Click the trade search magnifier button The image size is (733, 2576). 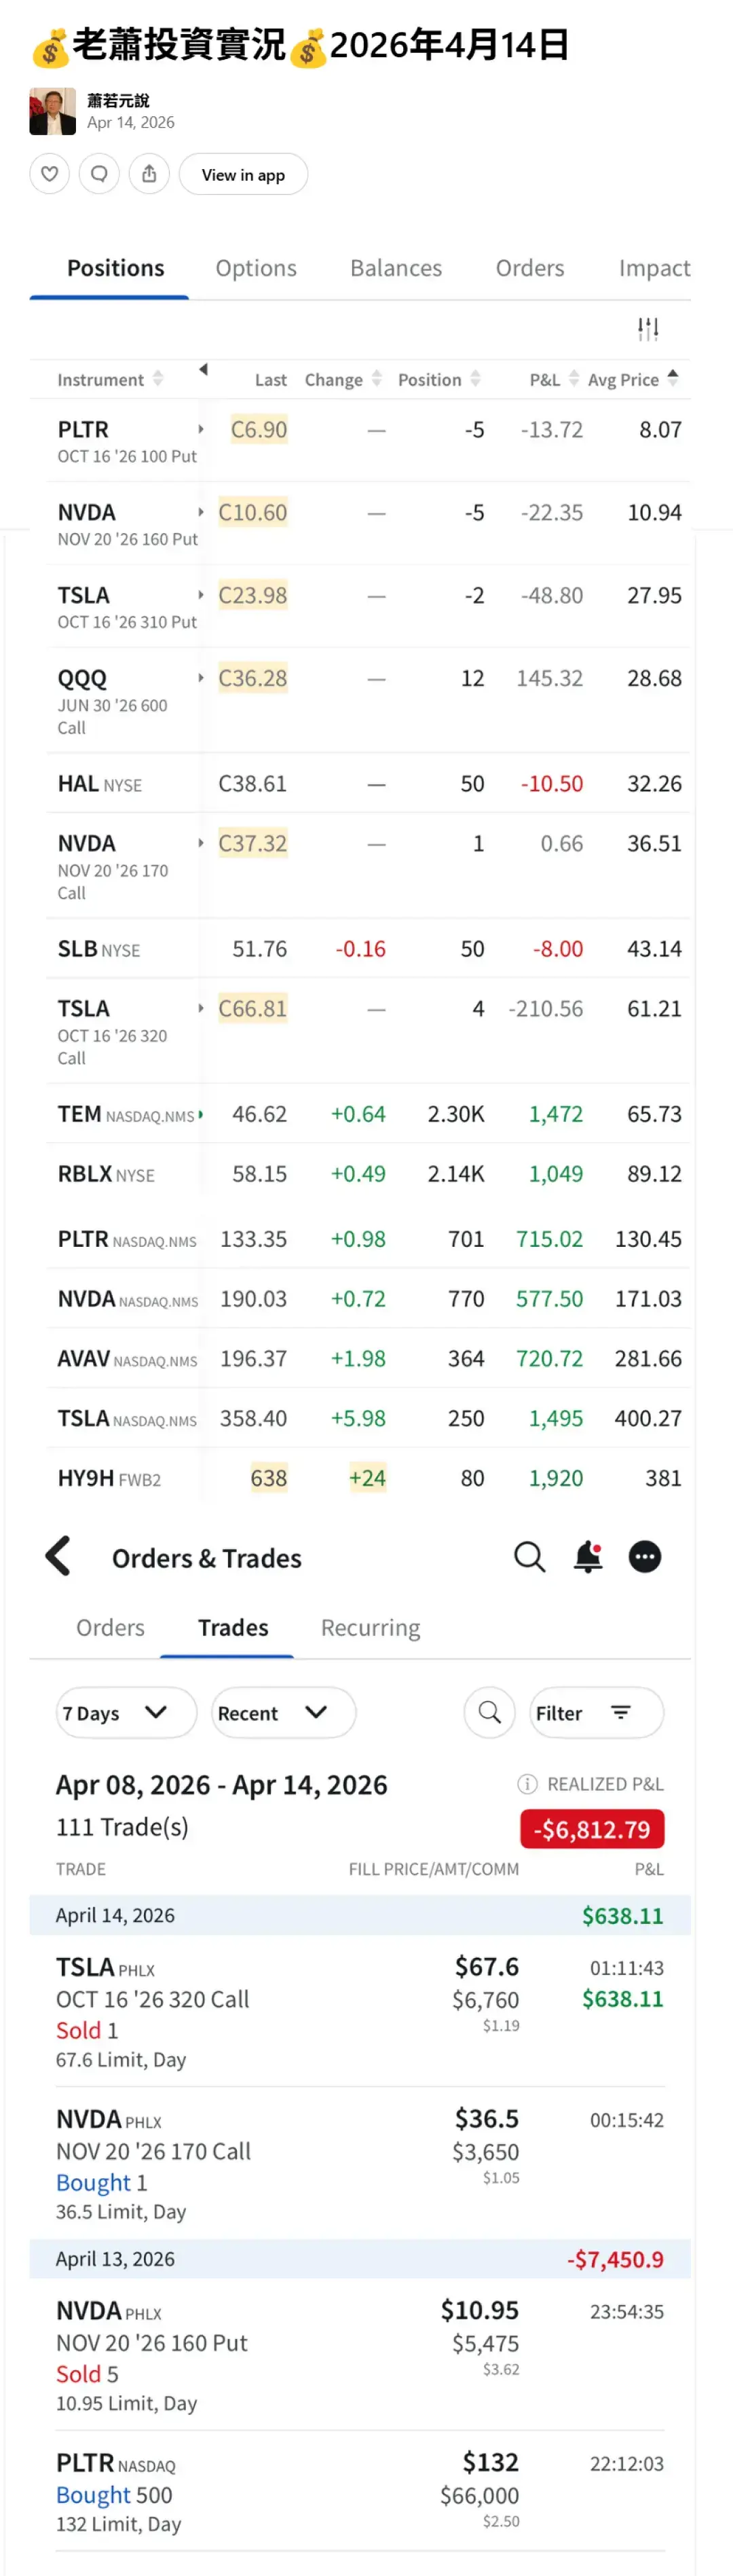(x=489, y=1712)
